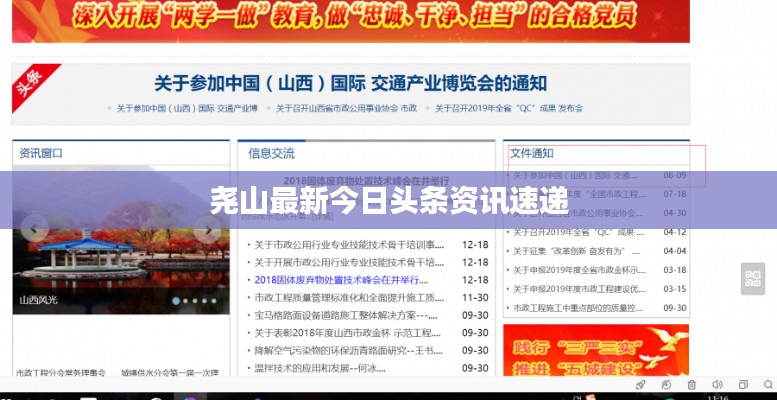Open 关于表彰2018年度山西市政金杯 示范工程 article

(x=347, y=333)
